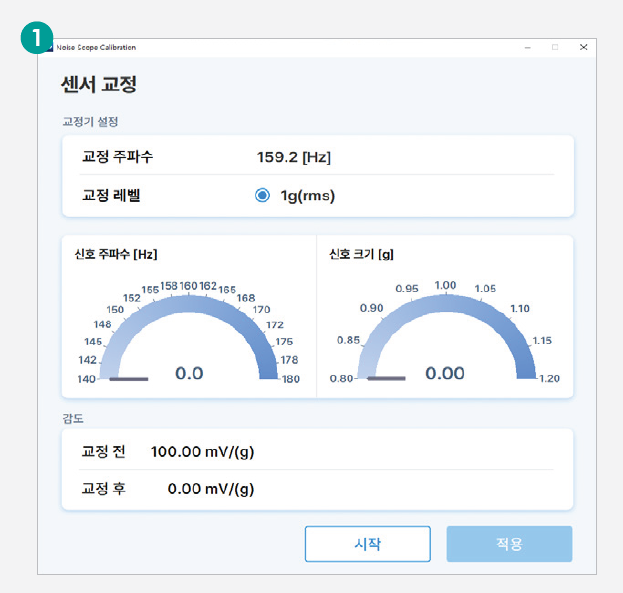Click the 교정 레벨 label

[111, 196]
